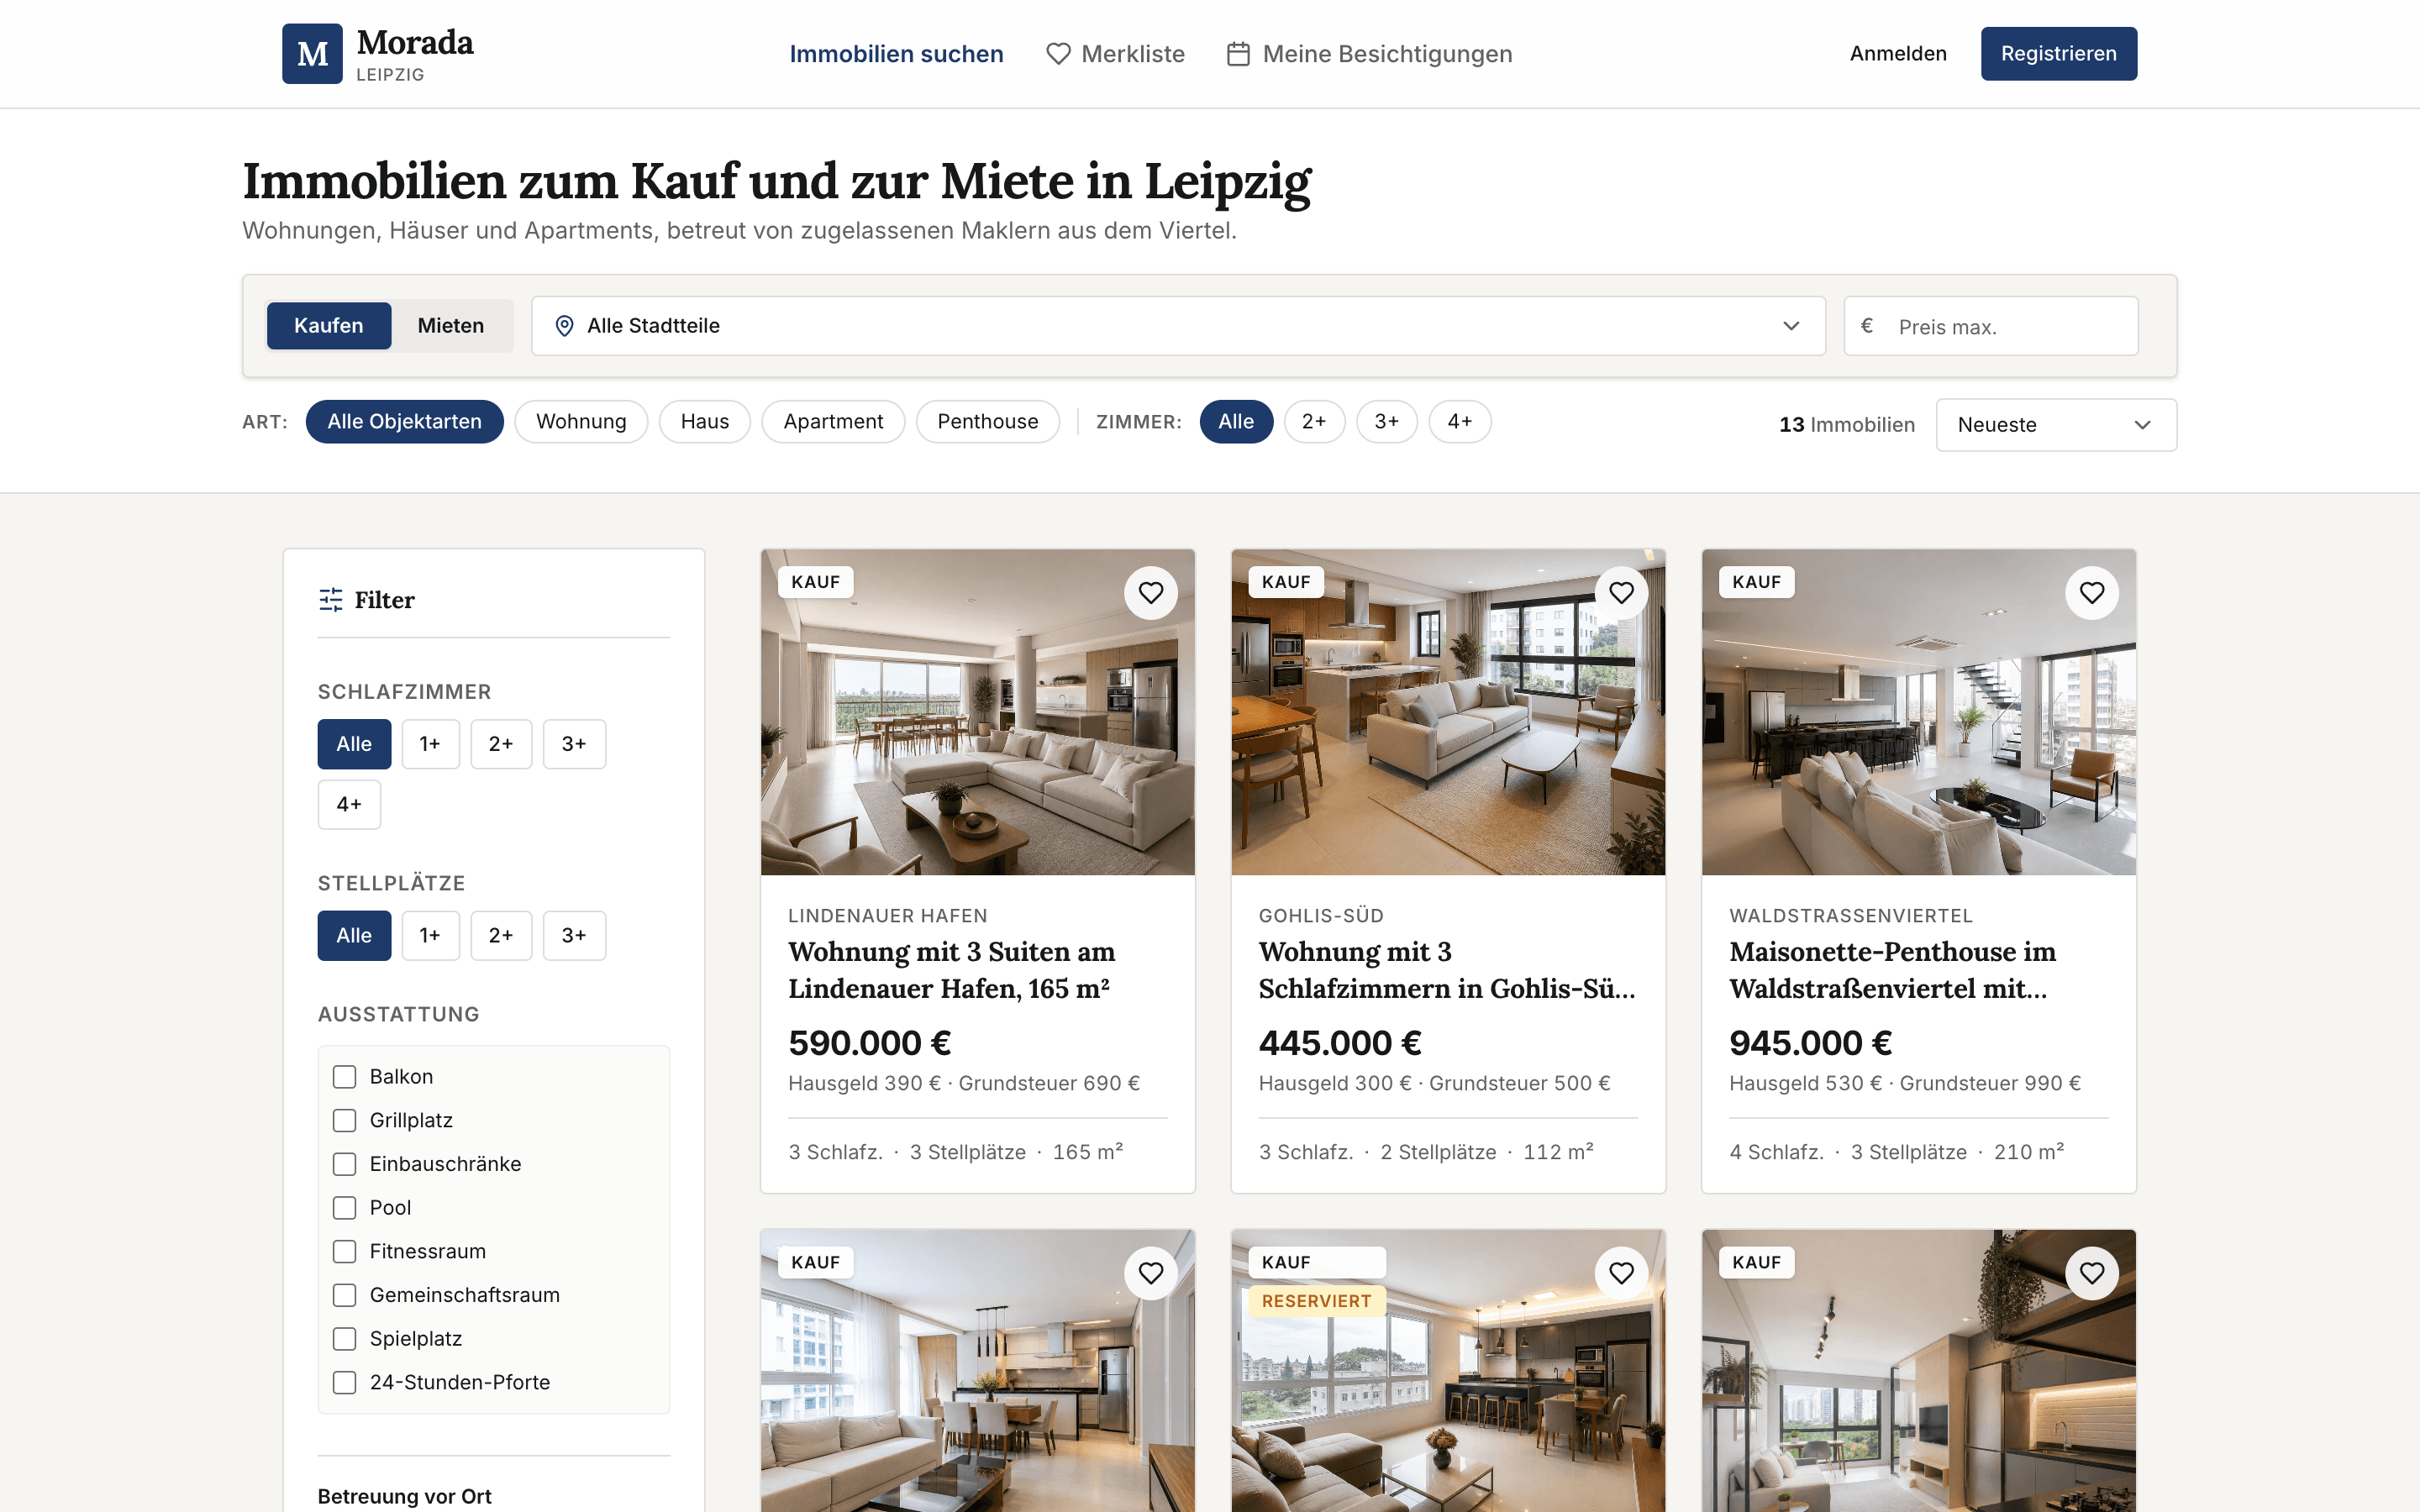Click the heart icon beside Merkliste
This screenshot has width=2420, height=1512.
pos(1058,54)
